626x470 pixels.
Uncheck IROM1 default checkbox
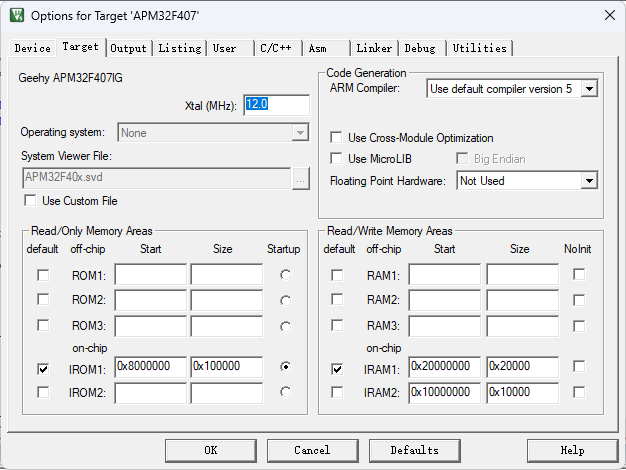43,369
